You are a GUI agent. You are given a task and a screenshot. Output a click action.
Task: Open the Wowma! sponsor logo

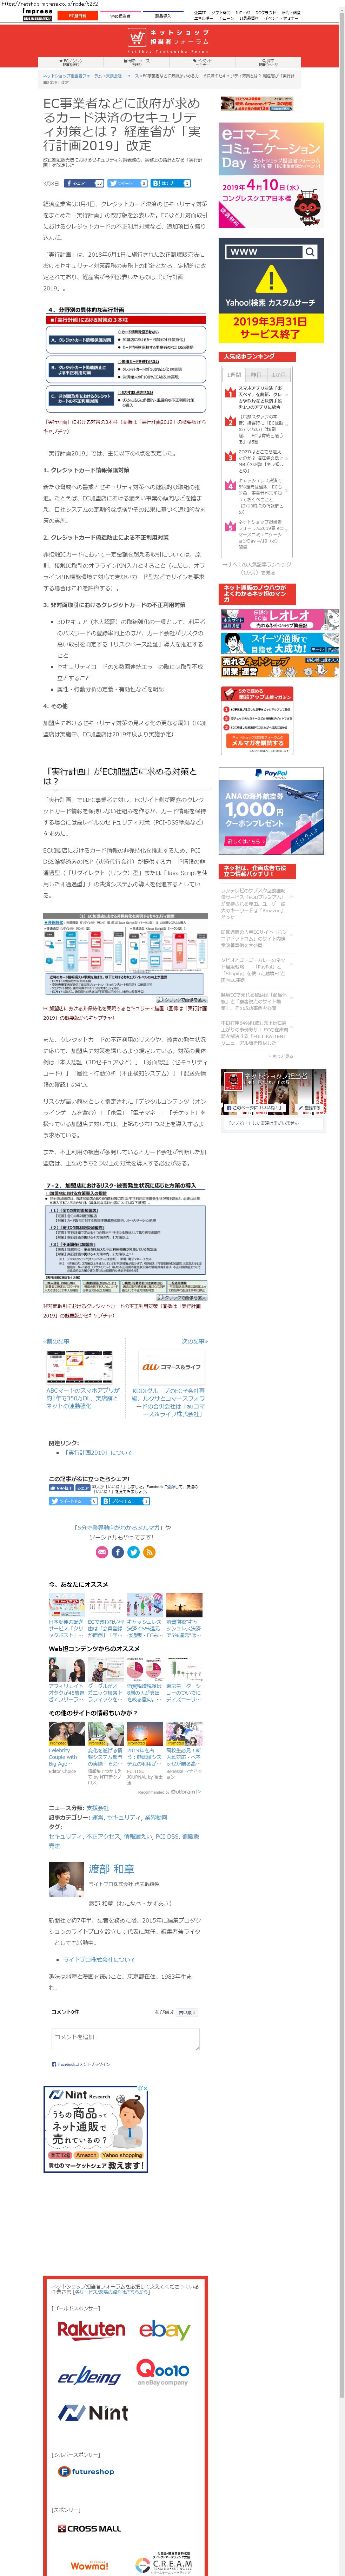(89, 2565)
